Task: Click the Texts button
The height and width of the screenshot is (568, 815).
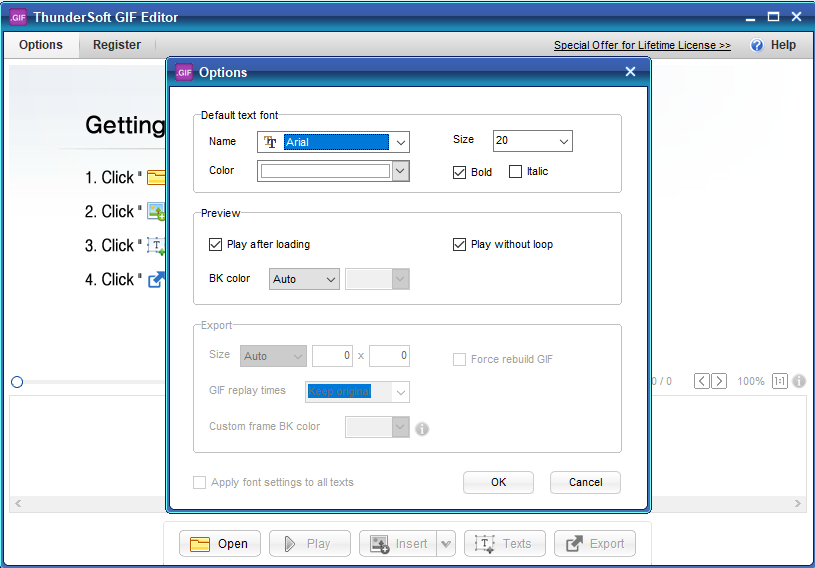Action: (x=505, y=544)
